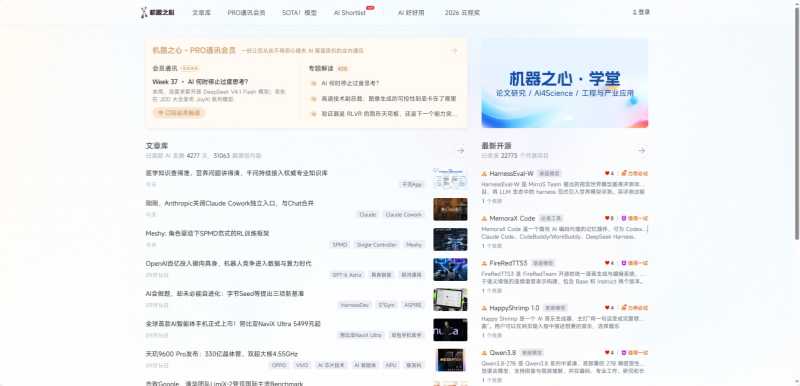The height and width of the screenshot is (386, 800).
Task: Click the icon before Qwen3.8 name
Action: click(x=484, y=353)
